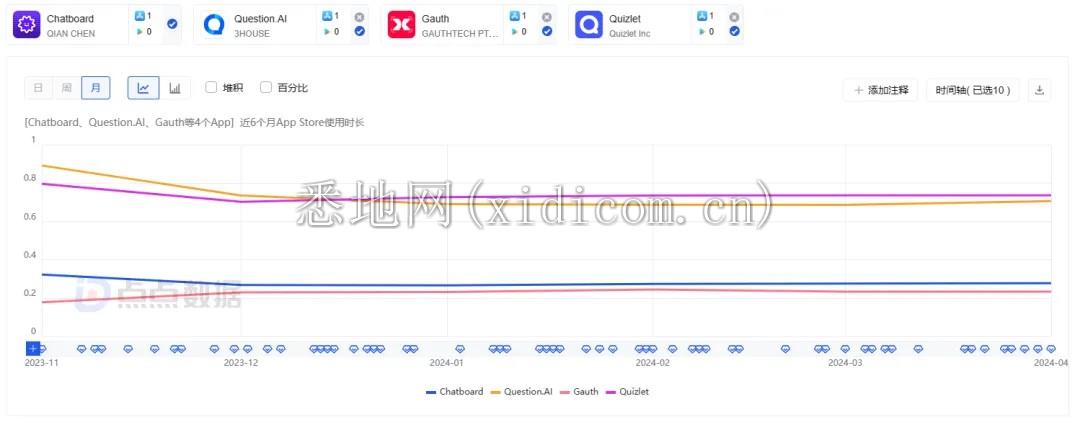Enable the 百分比 percentage checkbox

tap(266, 87)
